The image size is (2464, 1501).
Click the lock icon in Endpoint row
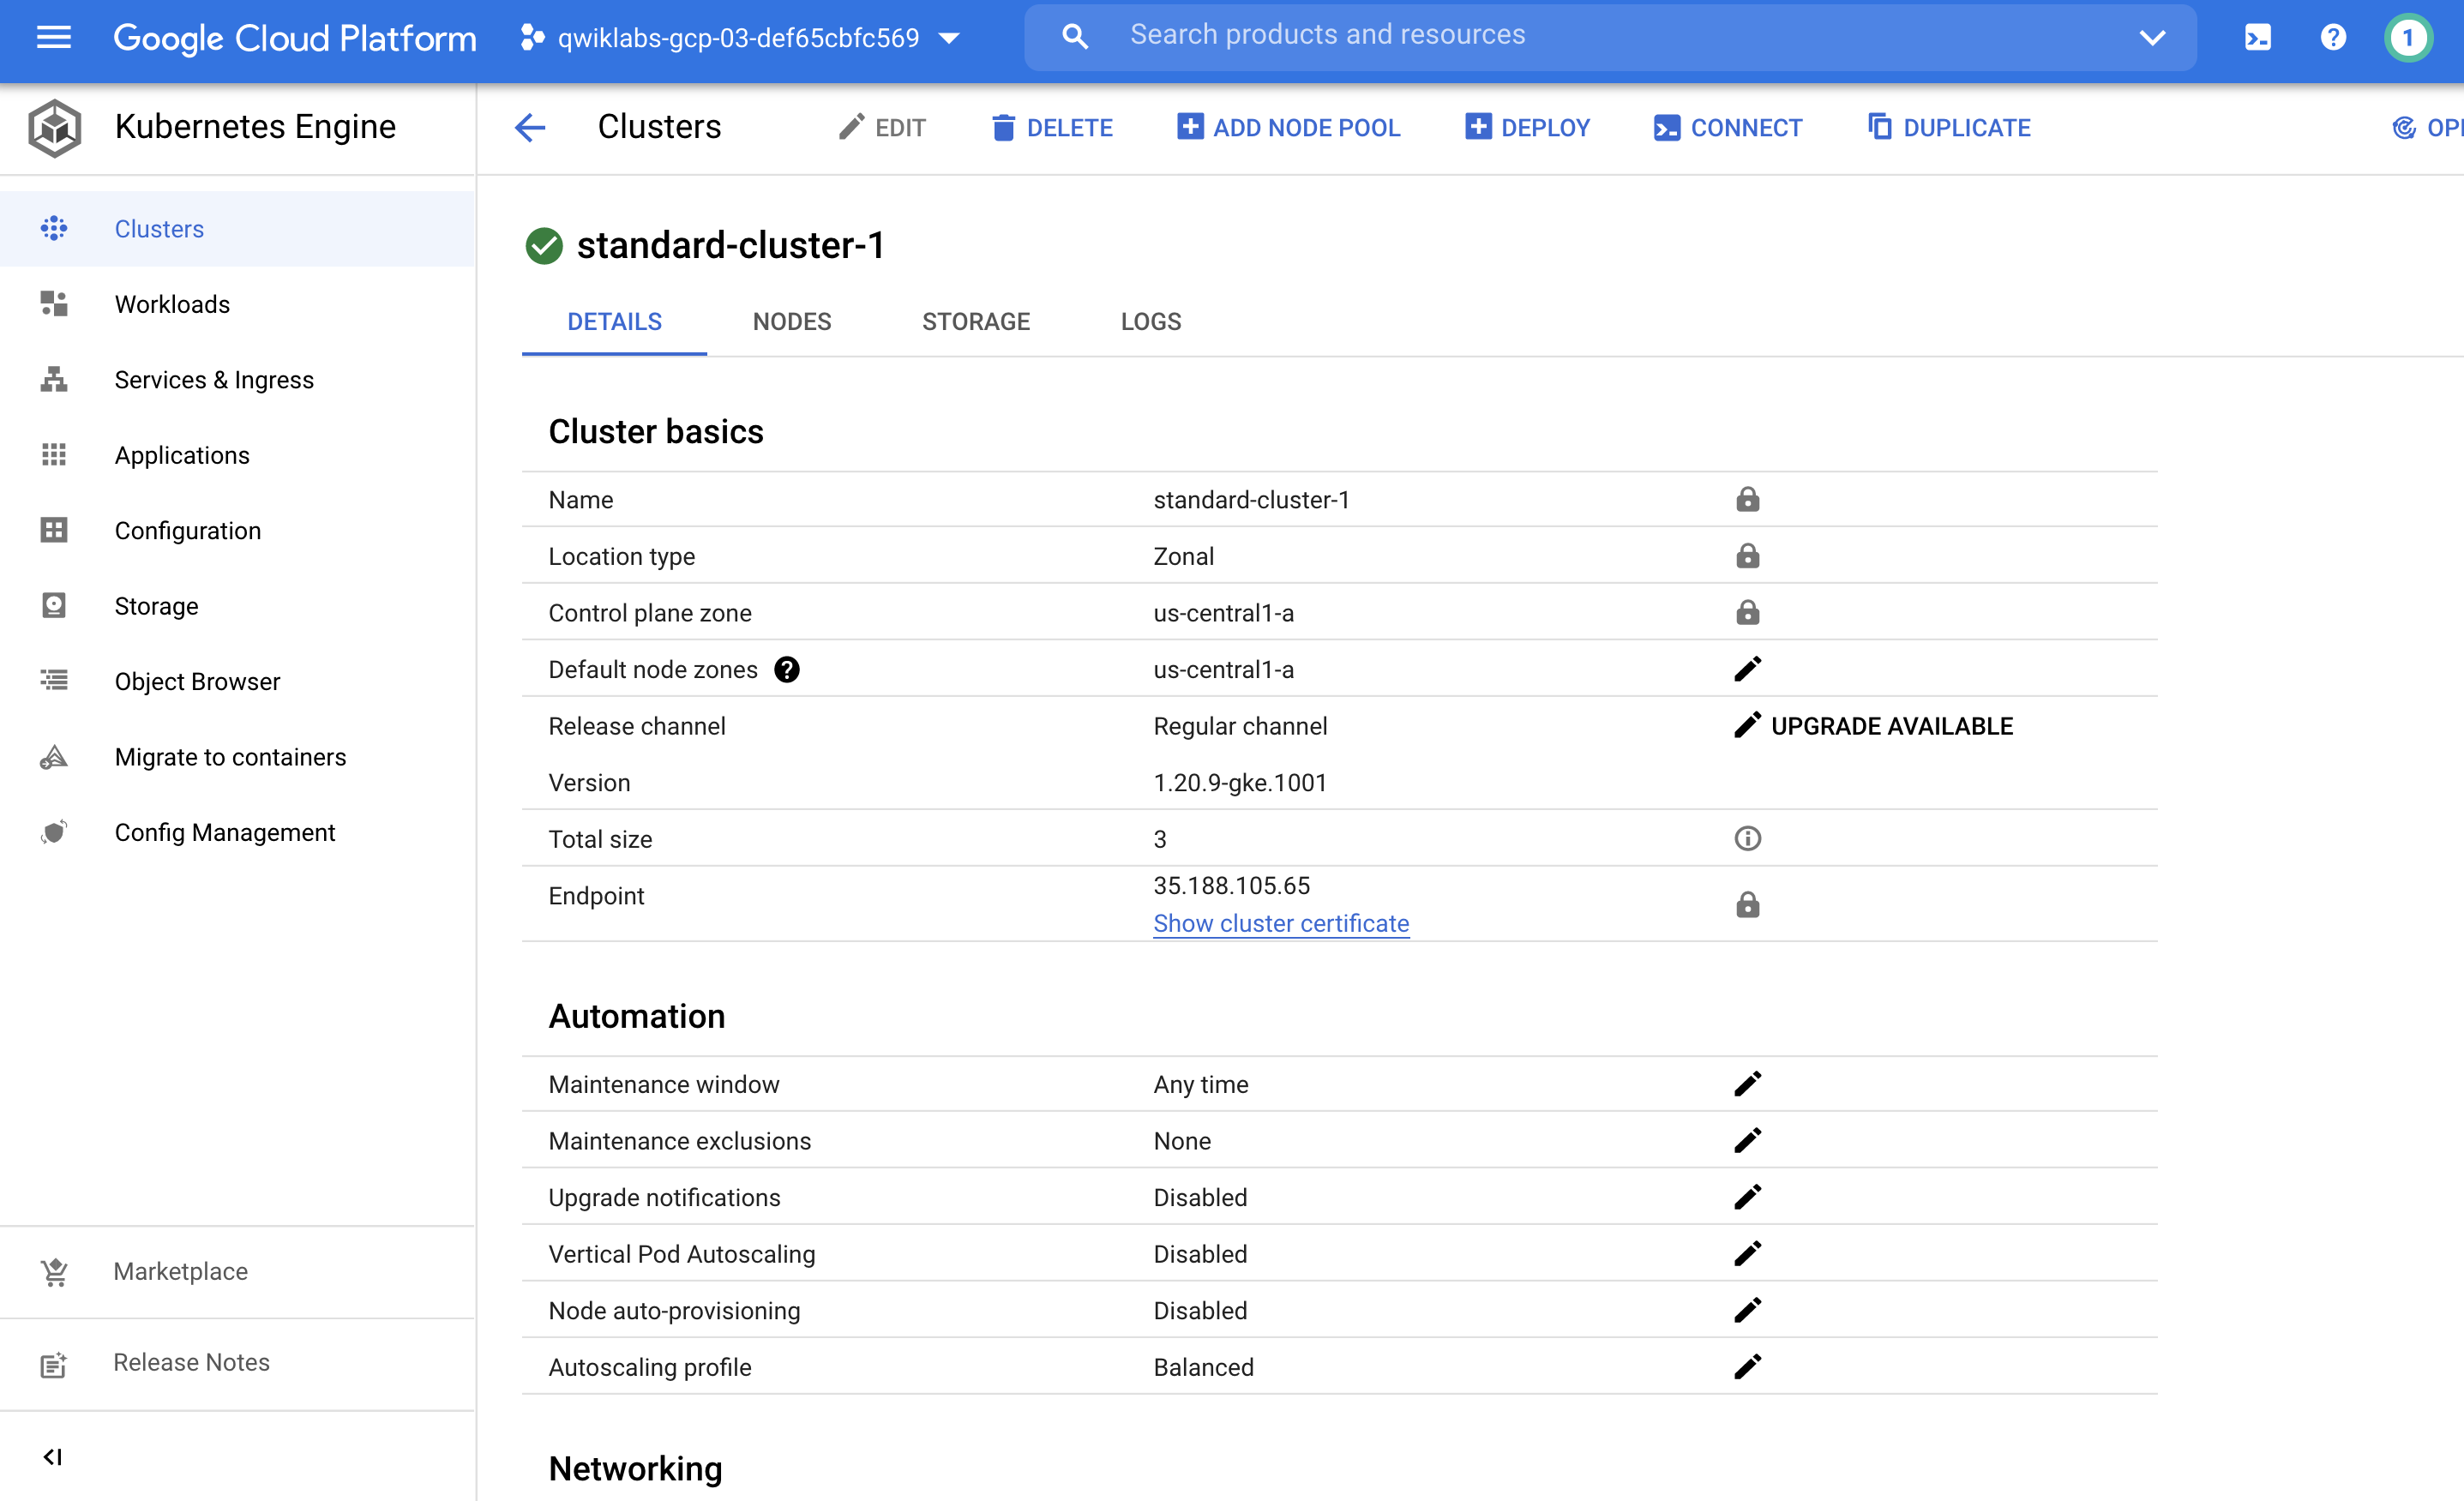tap(1747, 905)
